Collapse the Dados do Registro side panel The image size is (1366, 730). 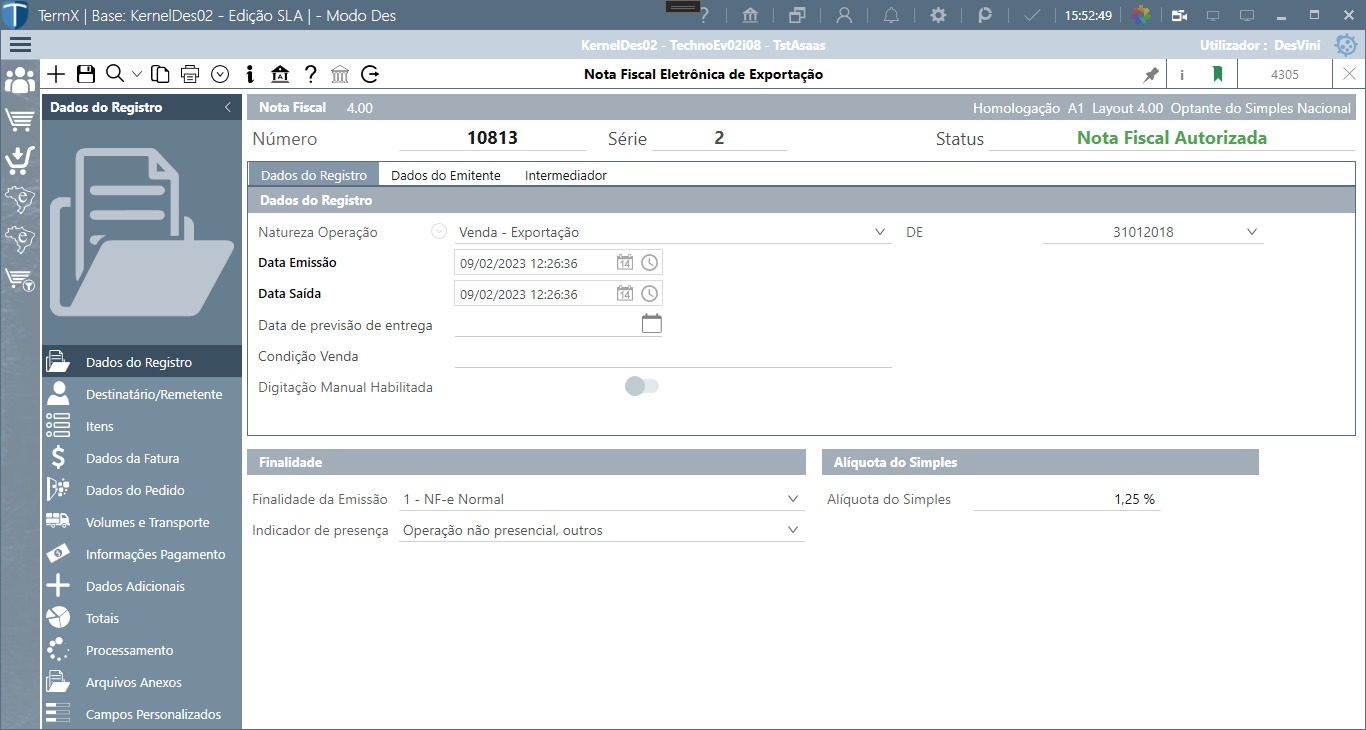pyautogui.click(x=227, y=107)
